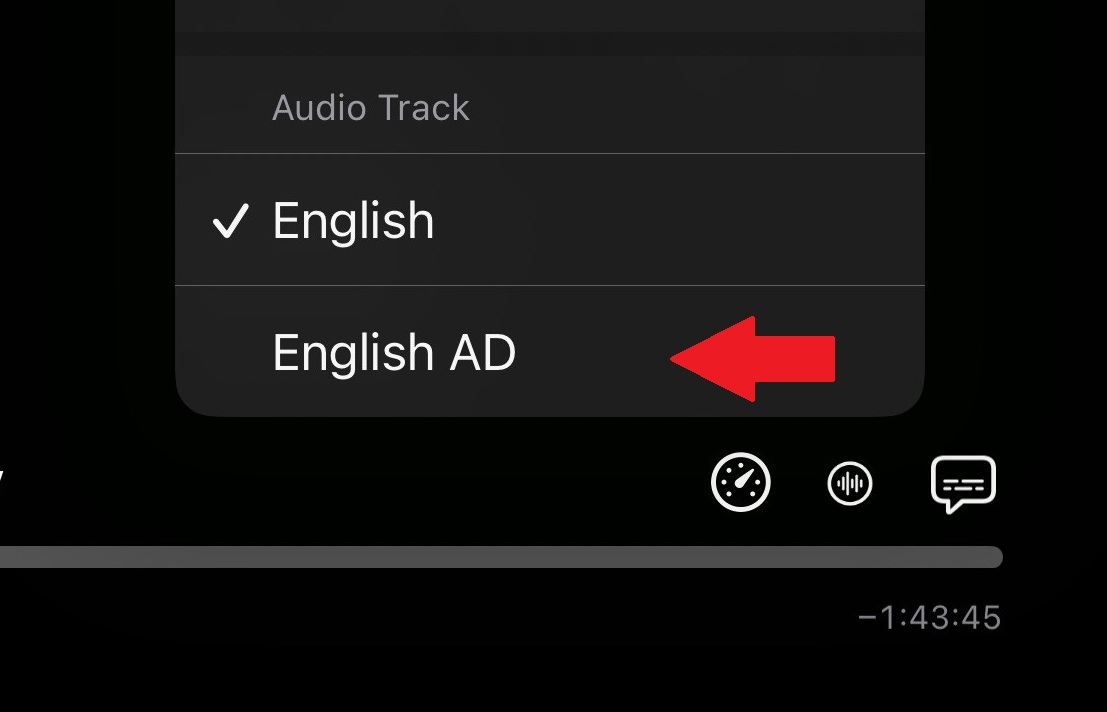Close audio menu via the waveform button

(x=849, y=483)
